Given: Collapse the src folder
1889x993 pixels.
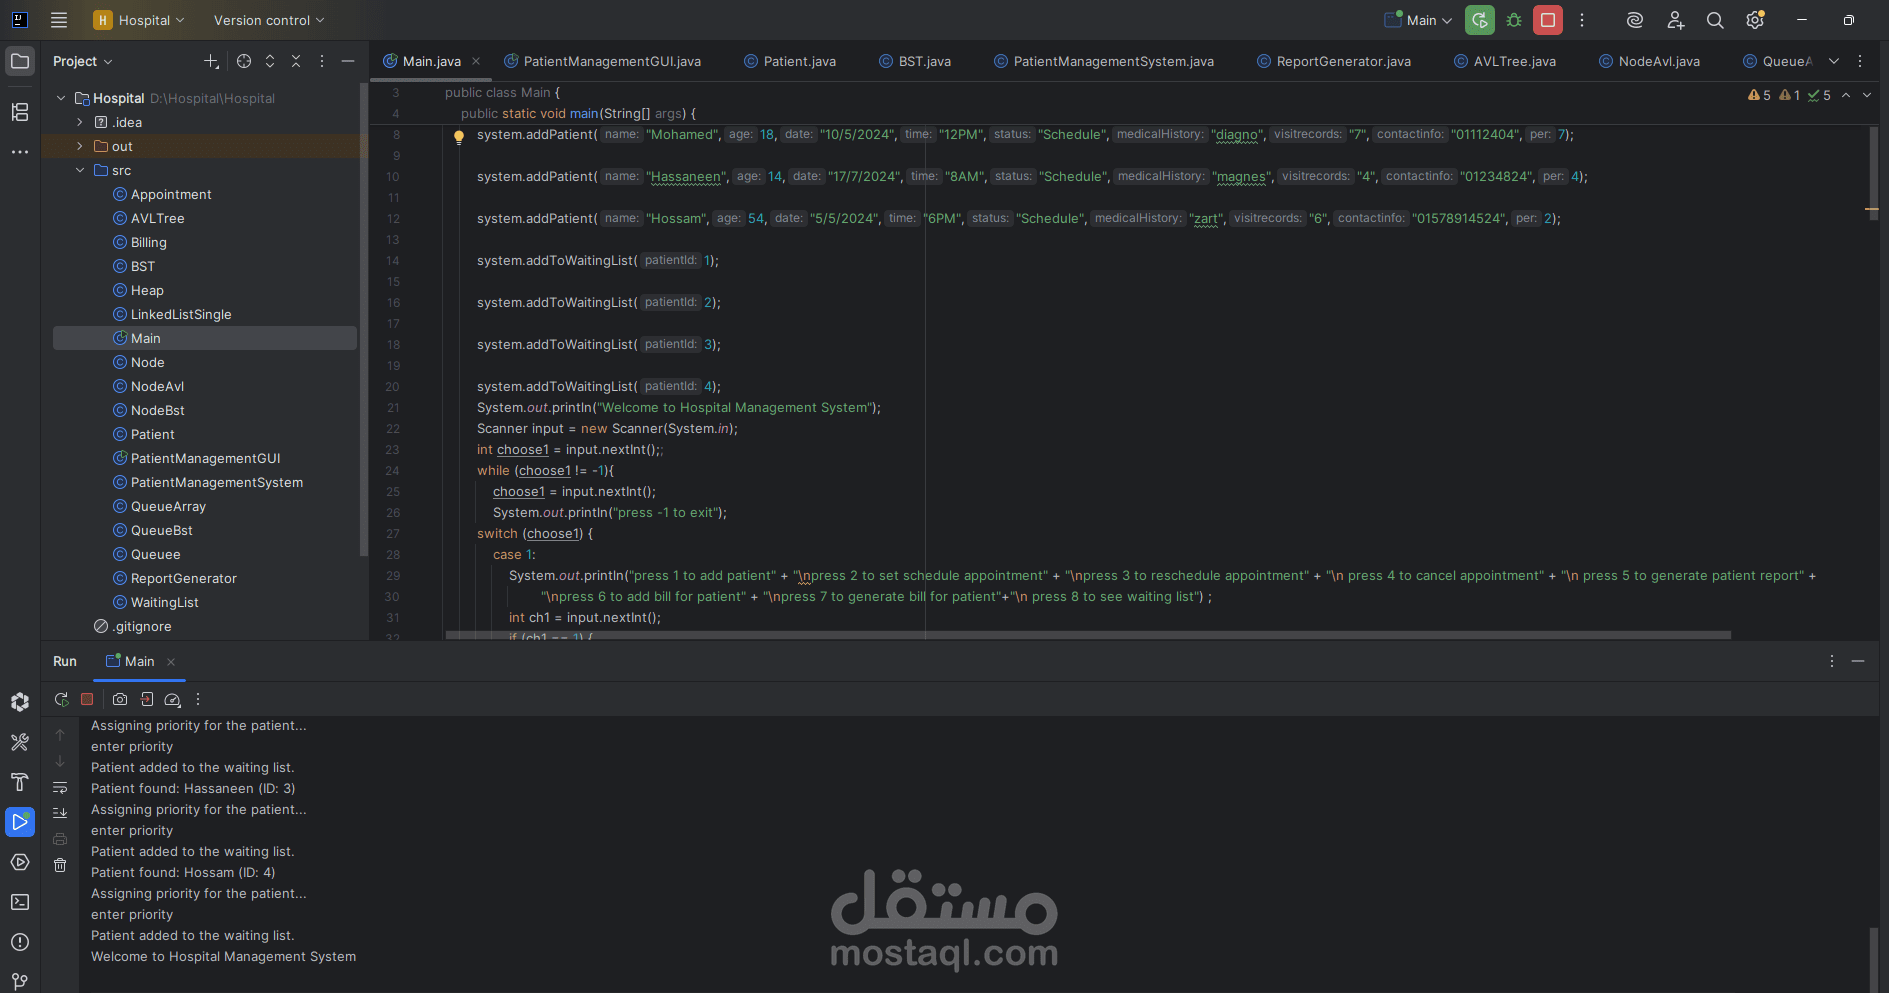Looking at the screenshot, I should (80, 170).
